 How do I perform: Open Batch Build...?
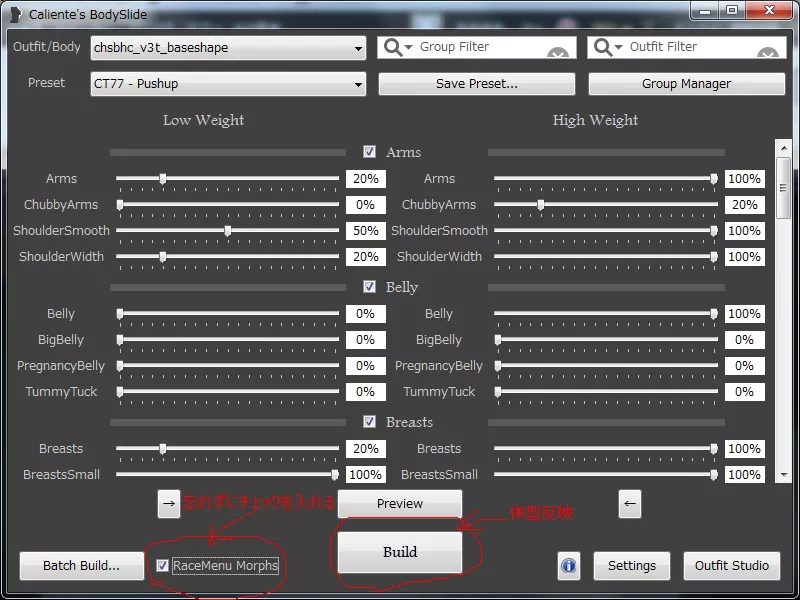82,566
